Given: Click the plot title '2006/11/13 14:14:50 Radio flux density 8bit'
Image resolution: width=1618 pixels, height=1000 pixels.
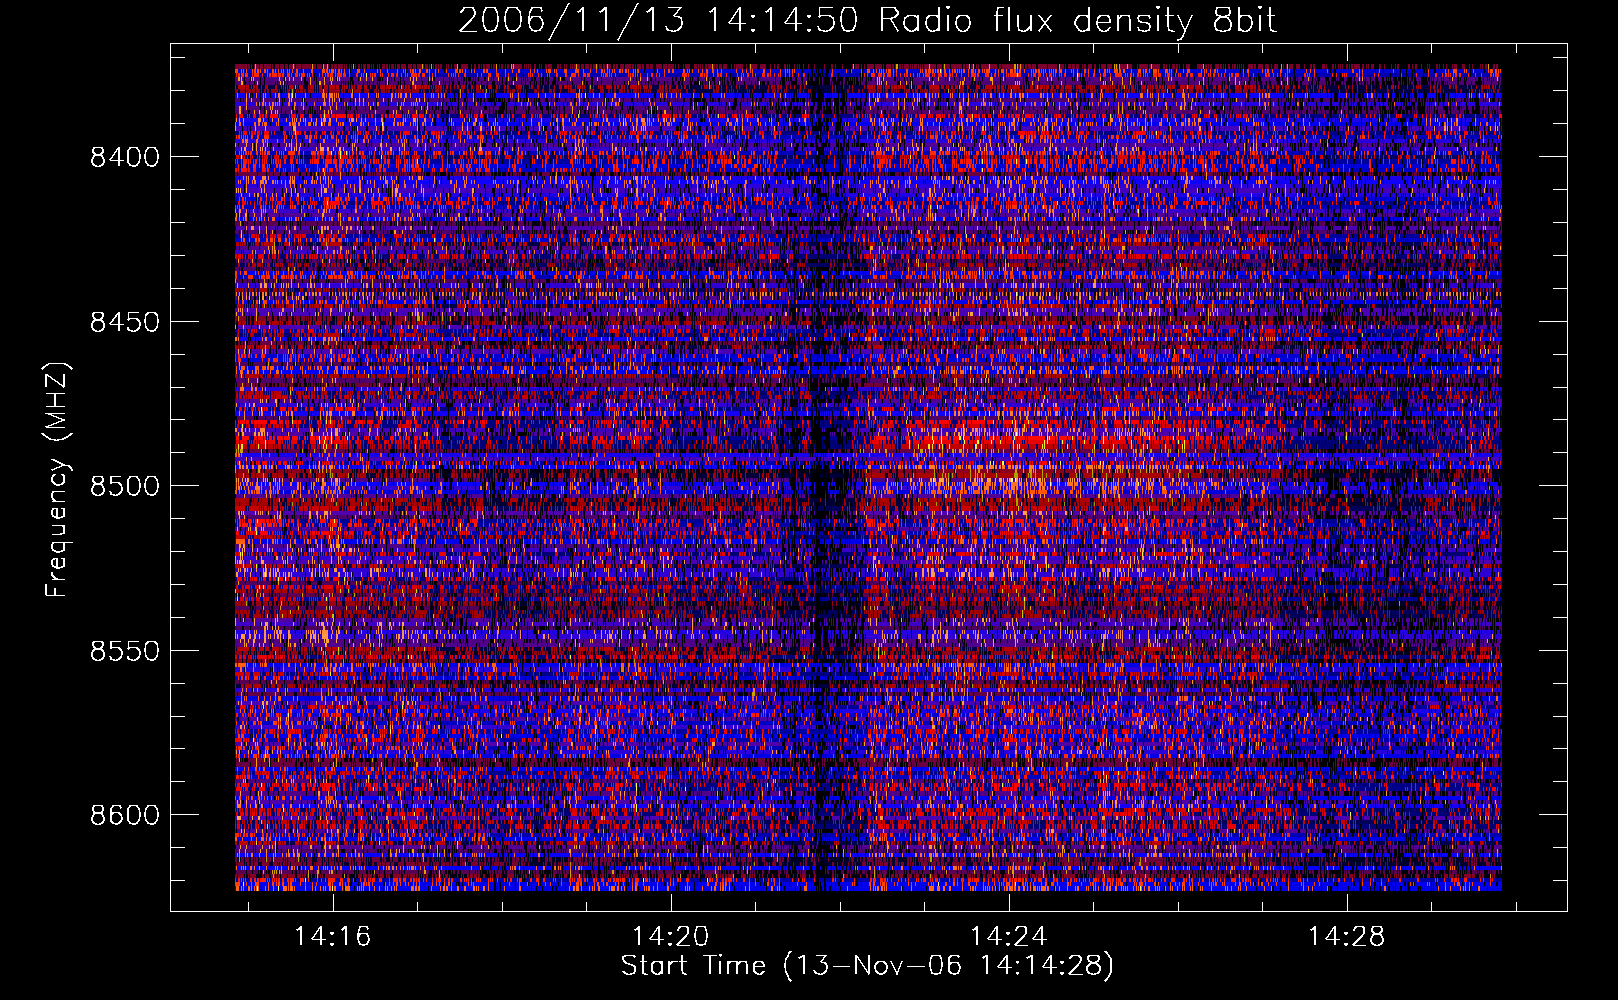Looking at the screenshot, I should [868, 21].
